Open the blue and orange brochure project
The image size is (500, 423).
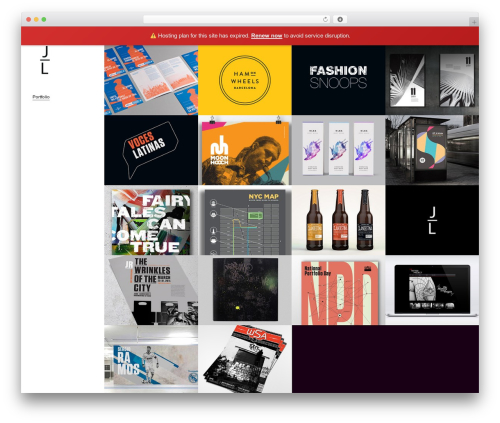[x=151, y=80]
